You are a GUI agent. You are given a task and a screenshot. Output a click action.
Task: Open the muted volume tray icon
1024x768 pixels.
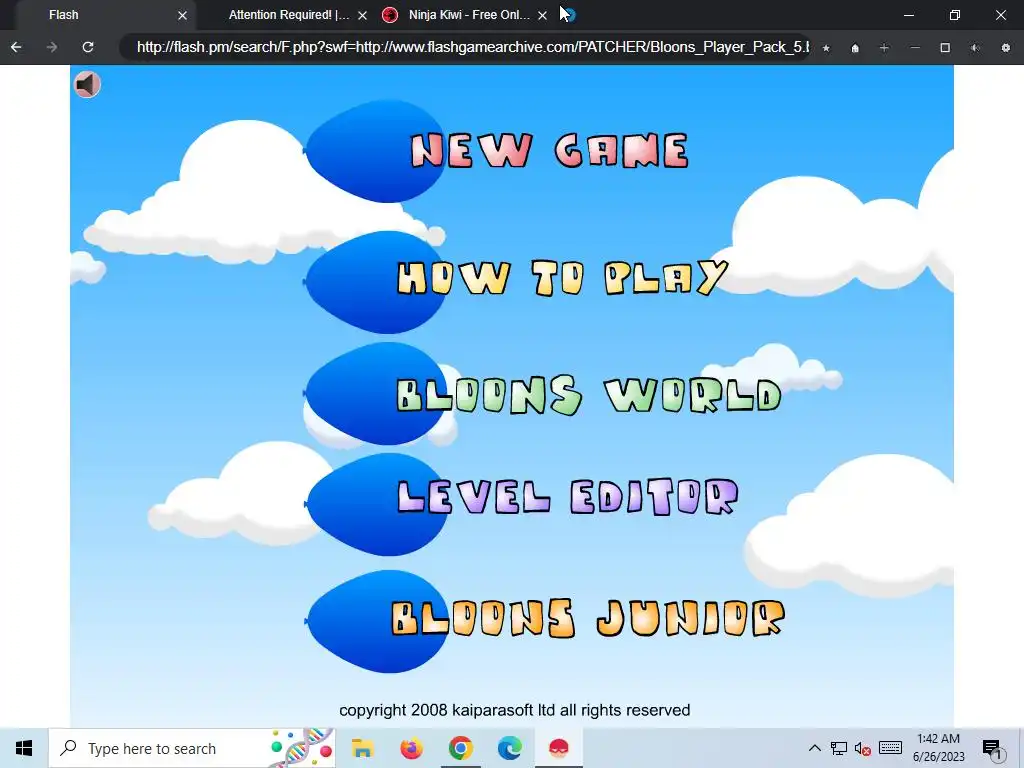(863, 748)
